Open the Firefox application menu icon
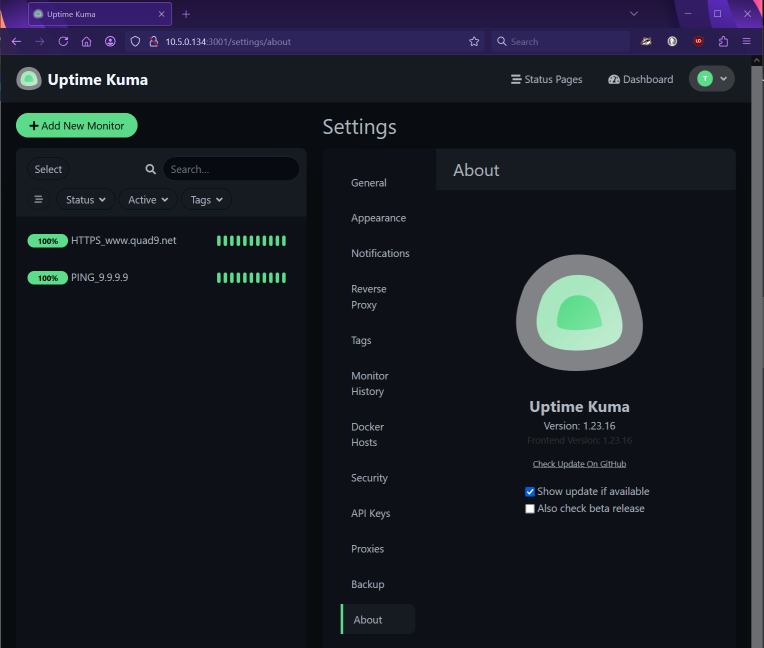Viewport: 764px width, 648px height. (x=746, y=42)
